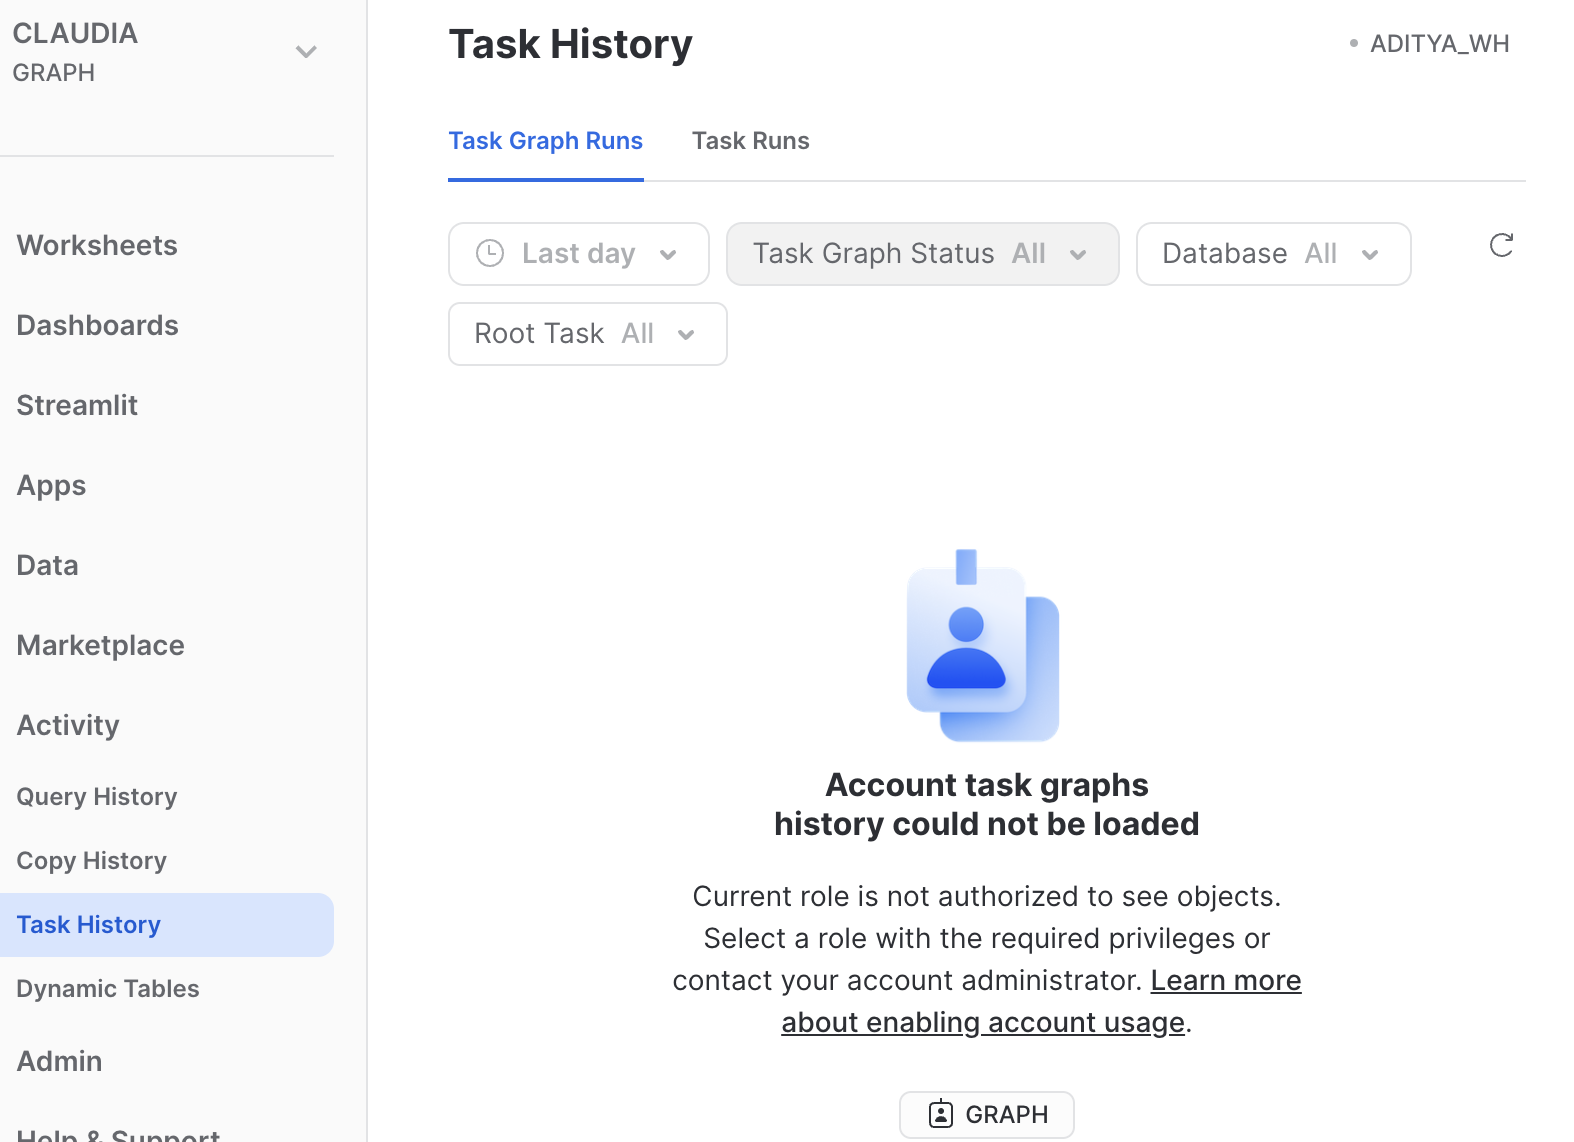Image resolution: width=1574 pixels, height=1142 pixels.
Task: Go to Dashboards in the sidebar
Action: tap(97, 326)
